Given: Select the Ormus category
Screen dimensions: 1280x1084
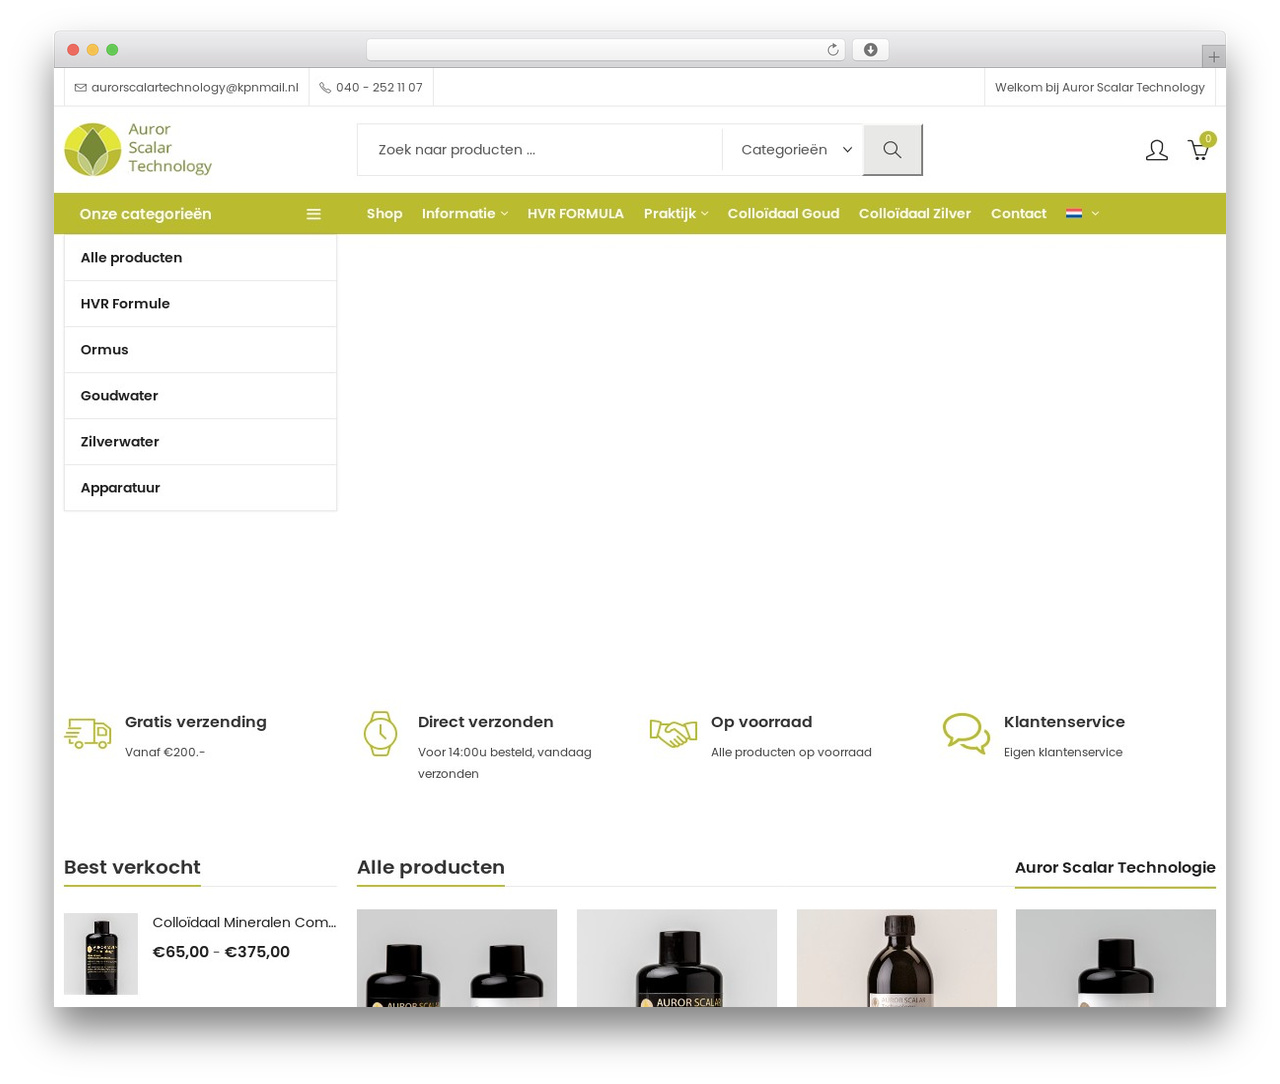Looking at the screenshot, I should tap(200, 350).
